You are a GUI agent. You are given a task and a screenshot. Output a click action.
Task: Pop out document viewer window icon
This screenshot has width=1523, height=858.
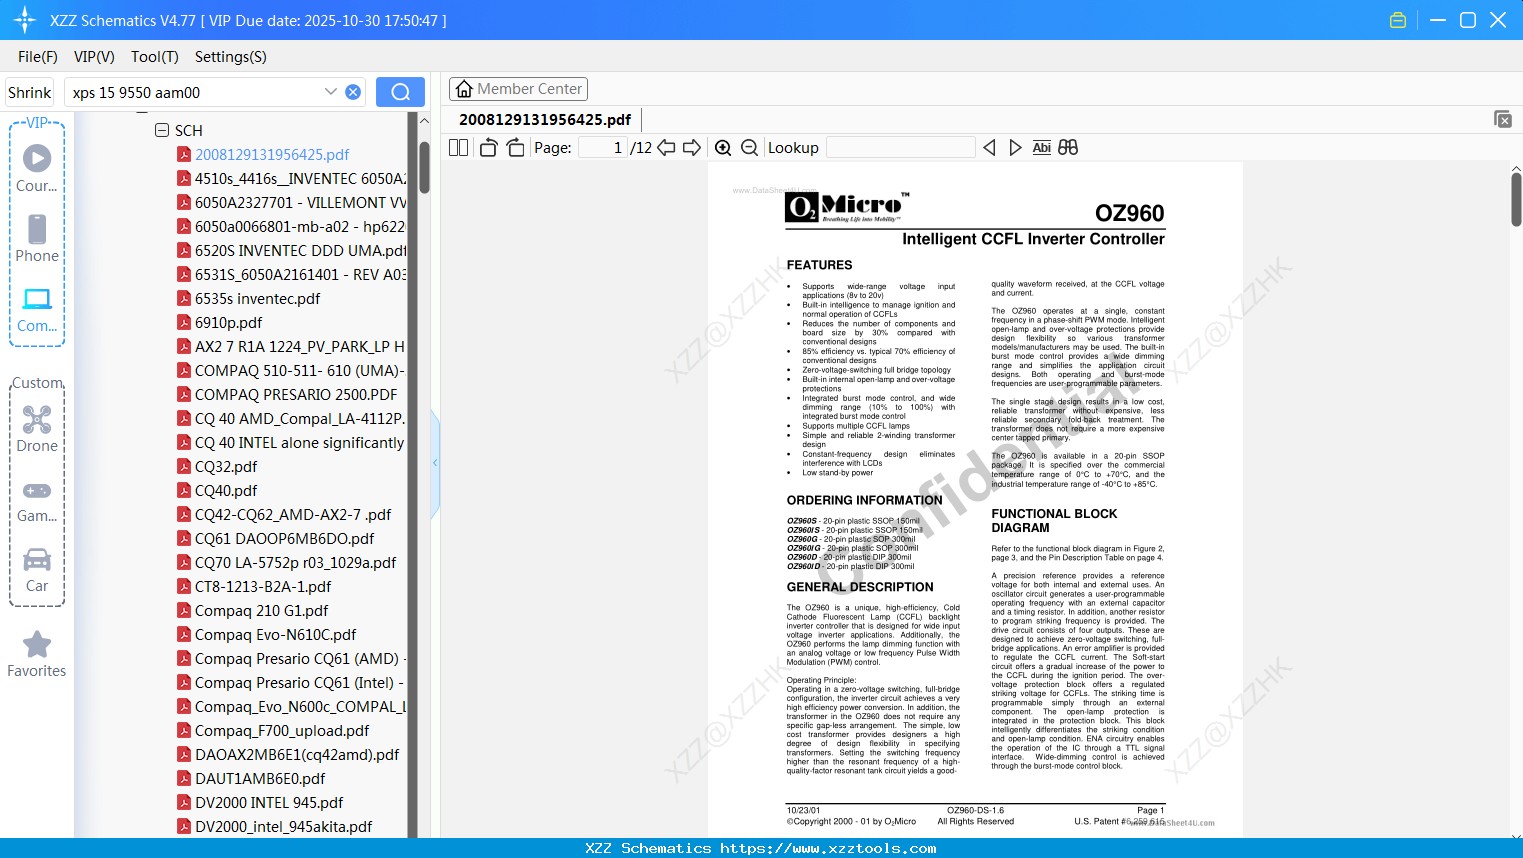pos(1503,119)
